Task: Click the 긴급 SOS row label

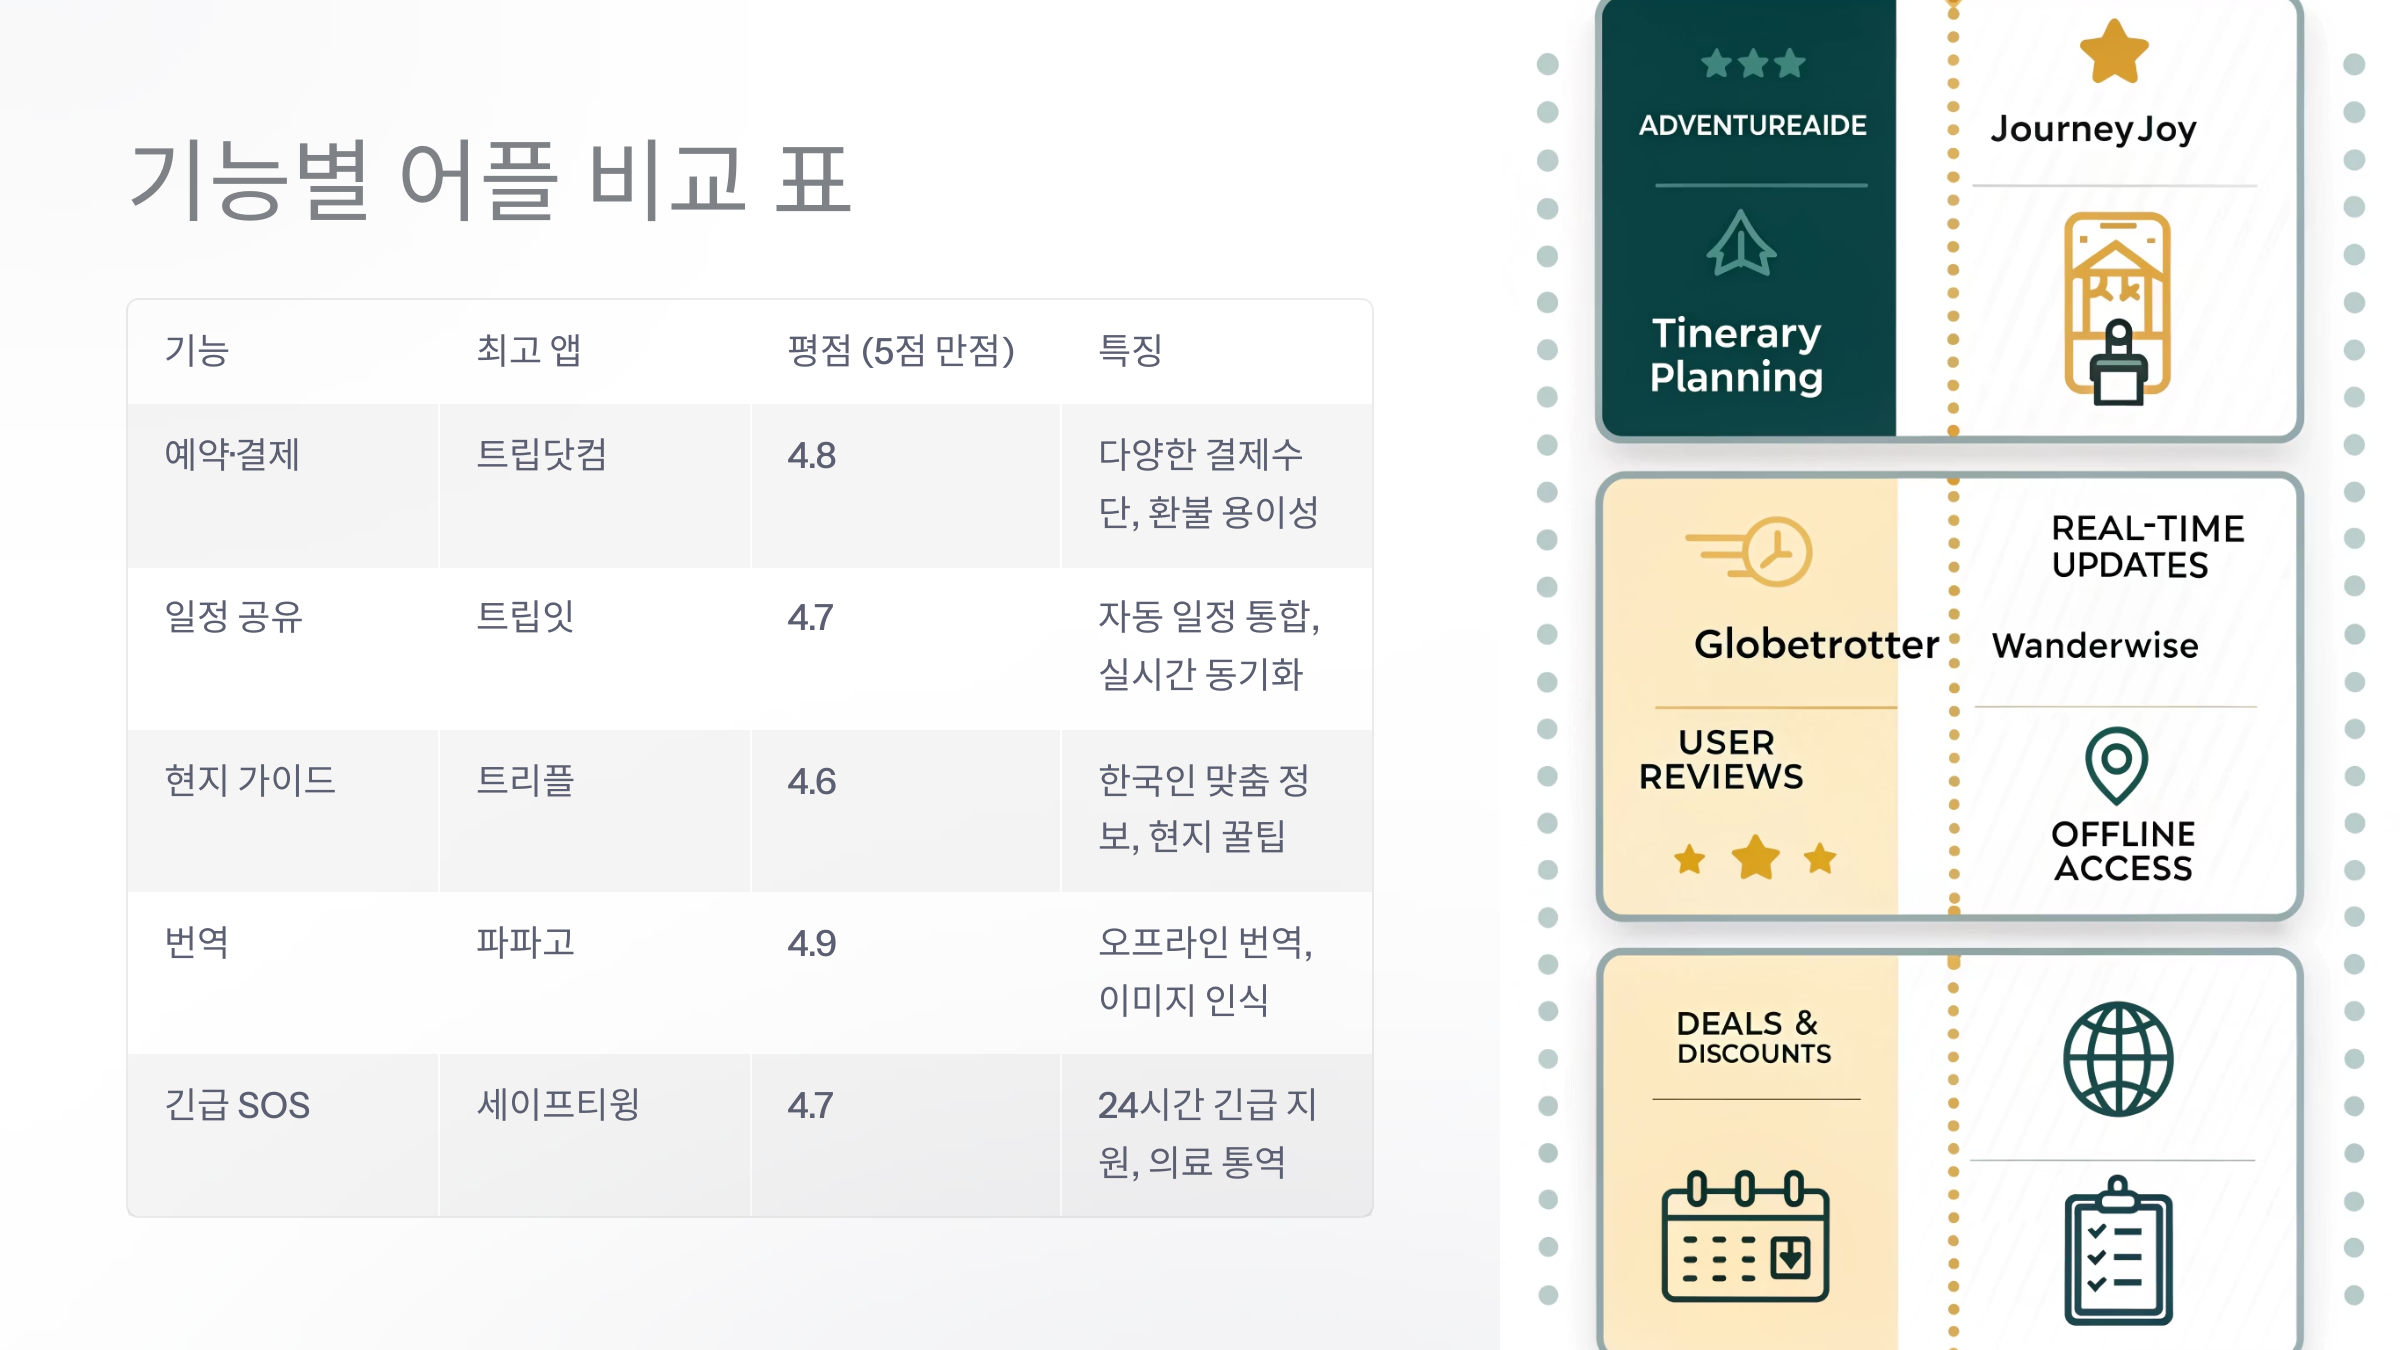Action: (237, 1105)
